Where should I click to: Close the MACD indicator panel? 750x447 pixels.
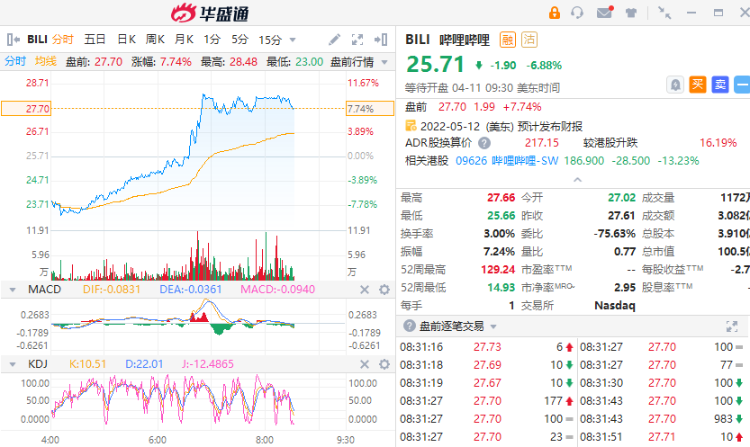(364, 290)
